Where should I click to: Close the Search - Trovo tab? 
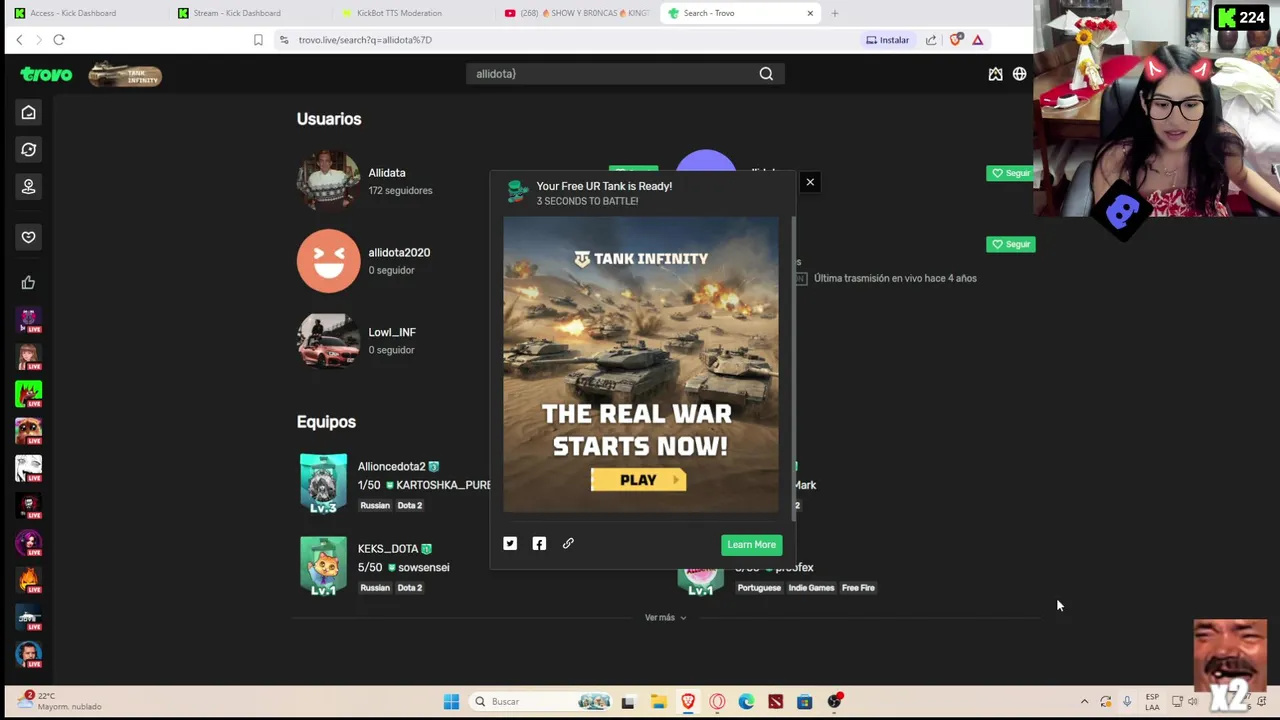click(810, 13)
